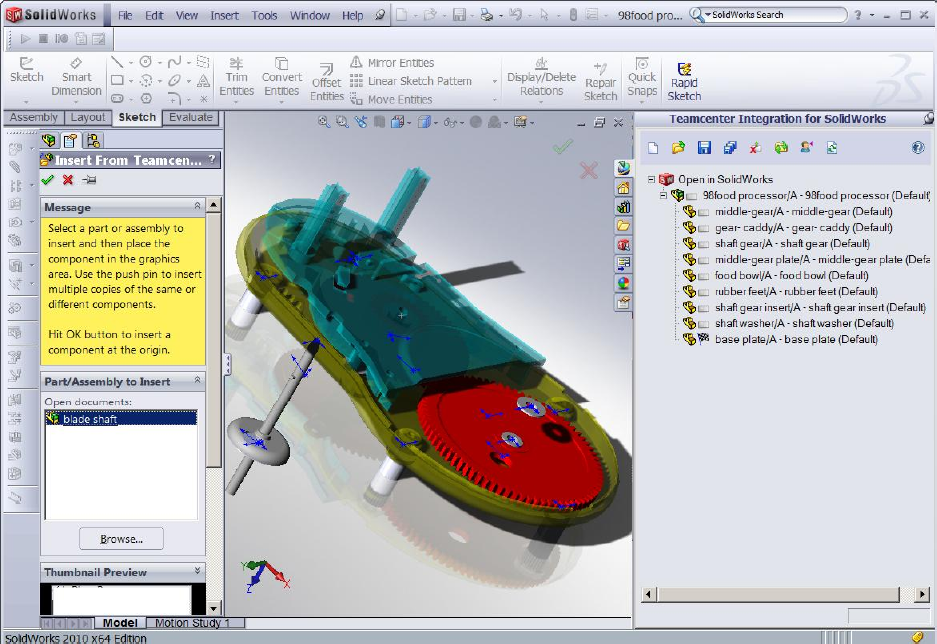Click the red cancel X in PropertyManager
The image size is (937, 644).
click(68, 180)
